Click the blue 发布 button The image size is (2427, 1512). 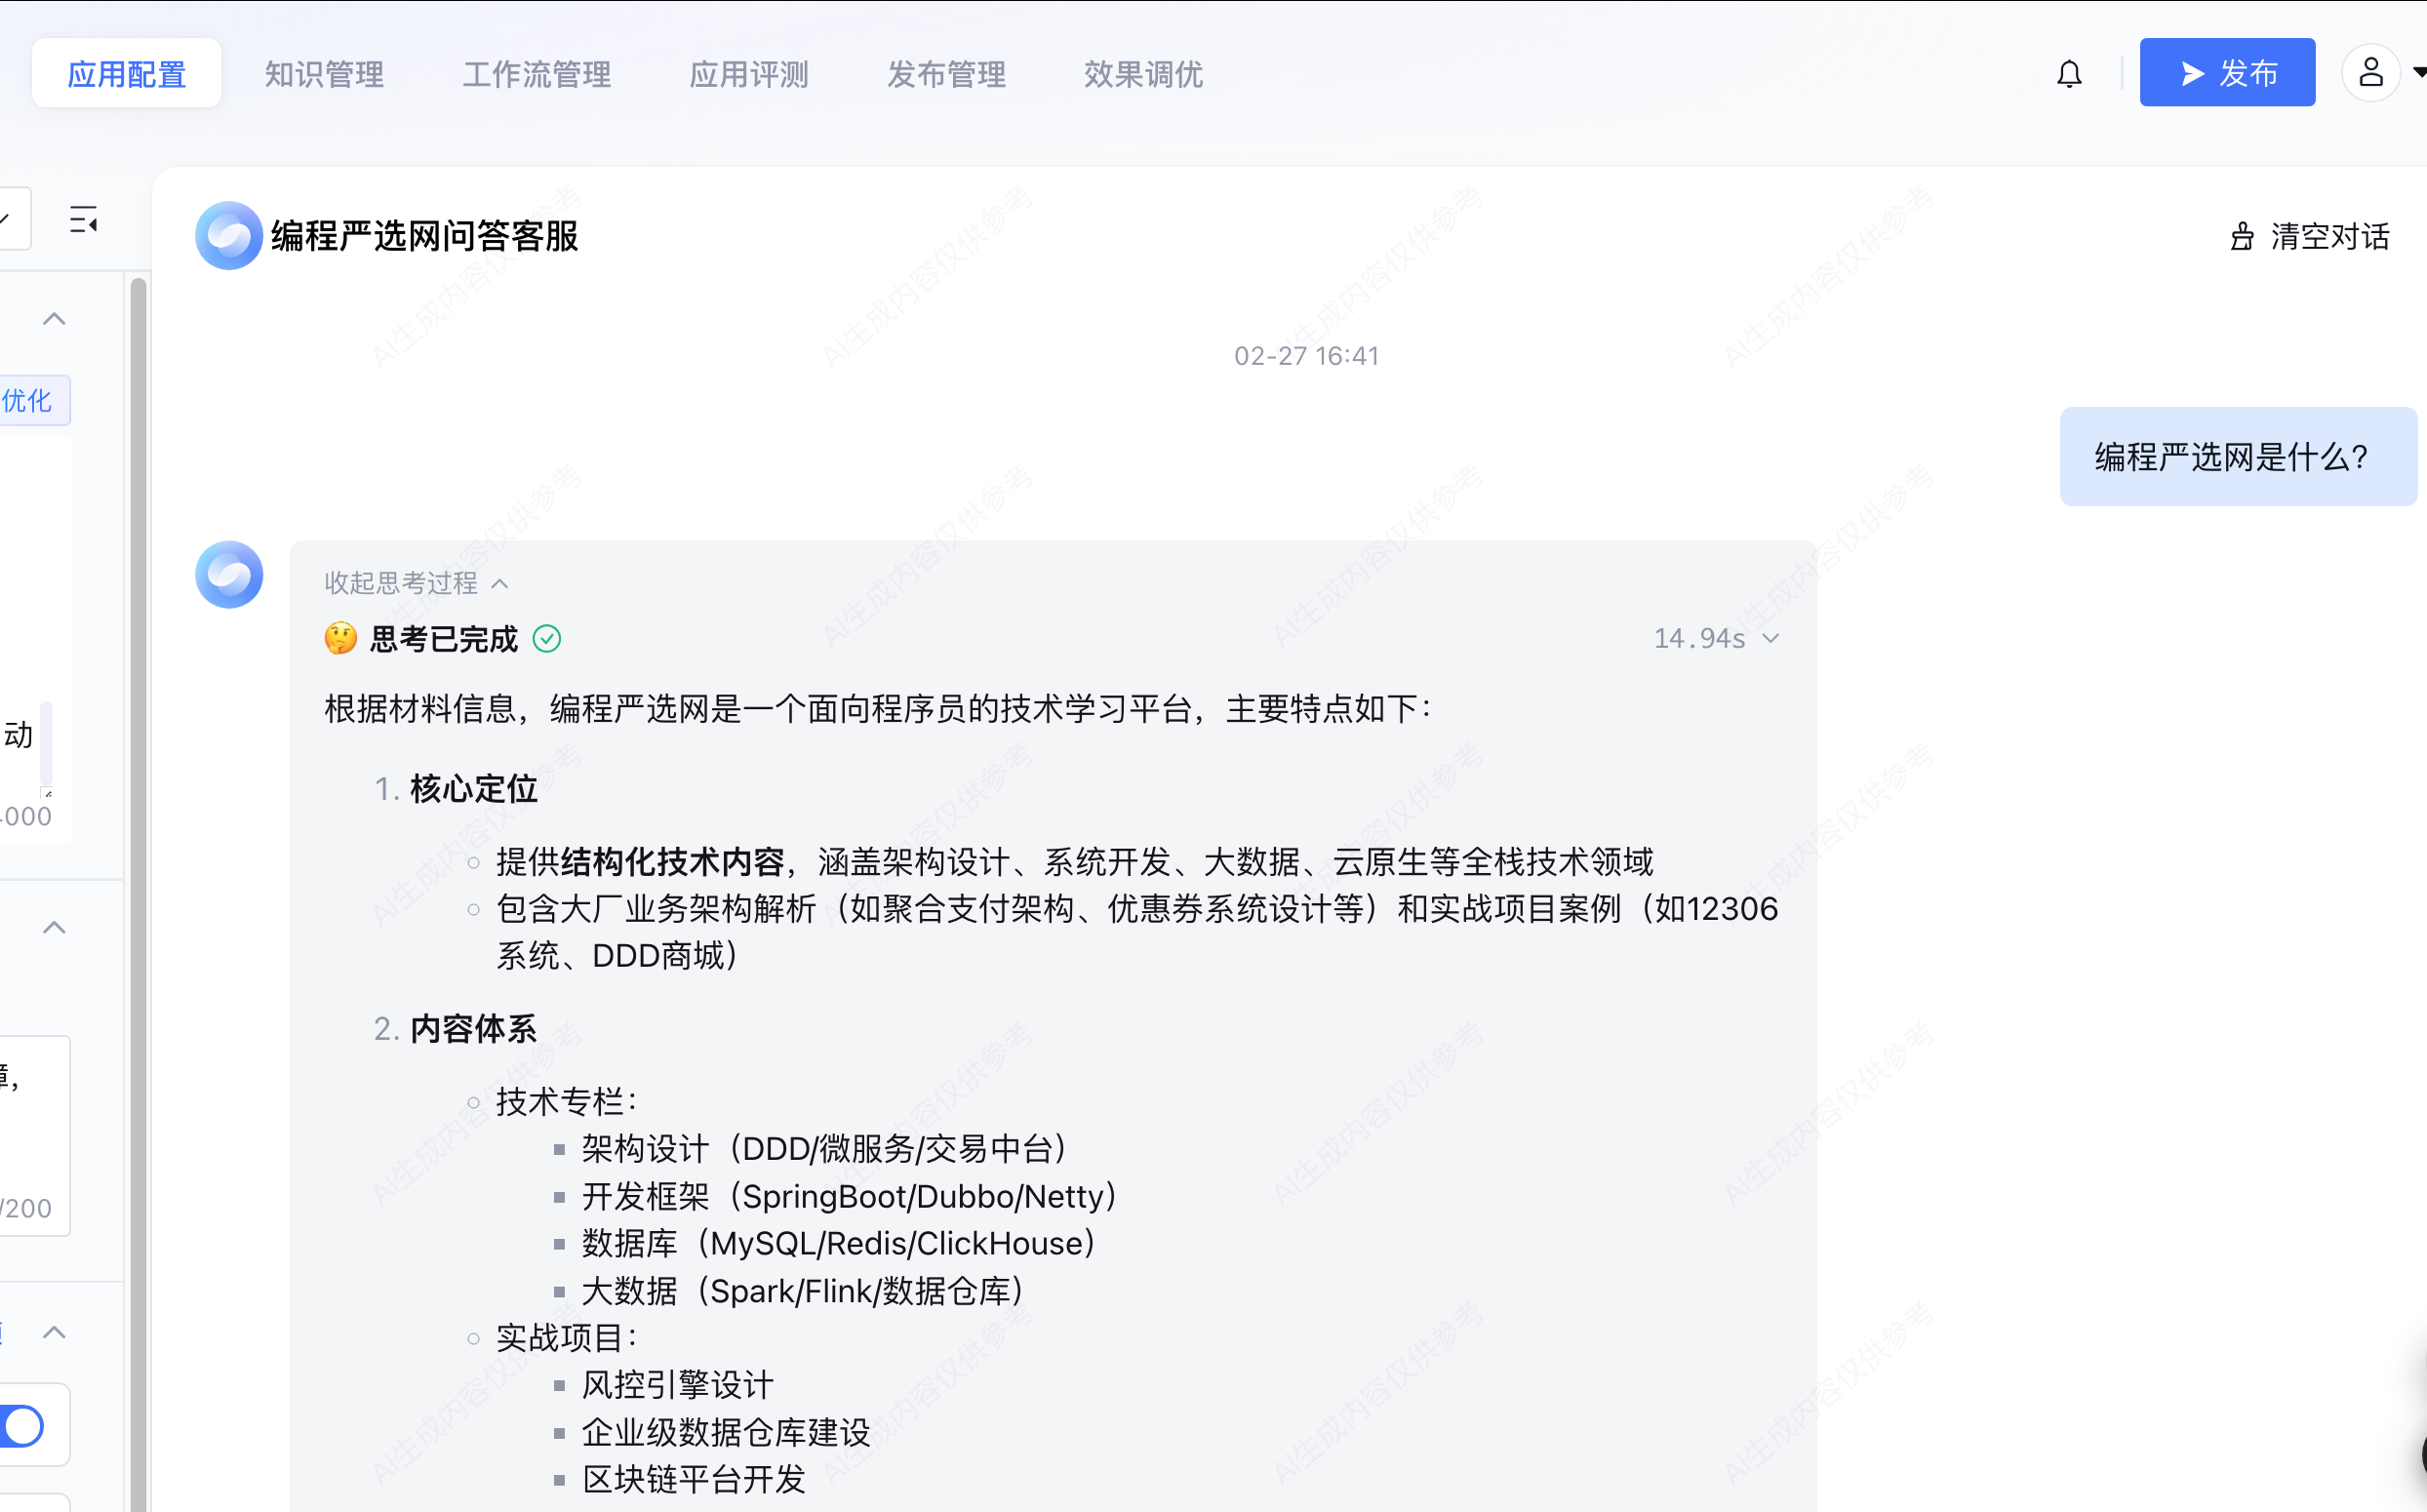(2226, 73)
